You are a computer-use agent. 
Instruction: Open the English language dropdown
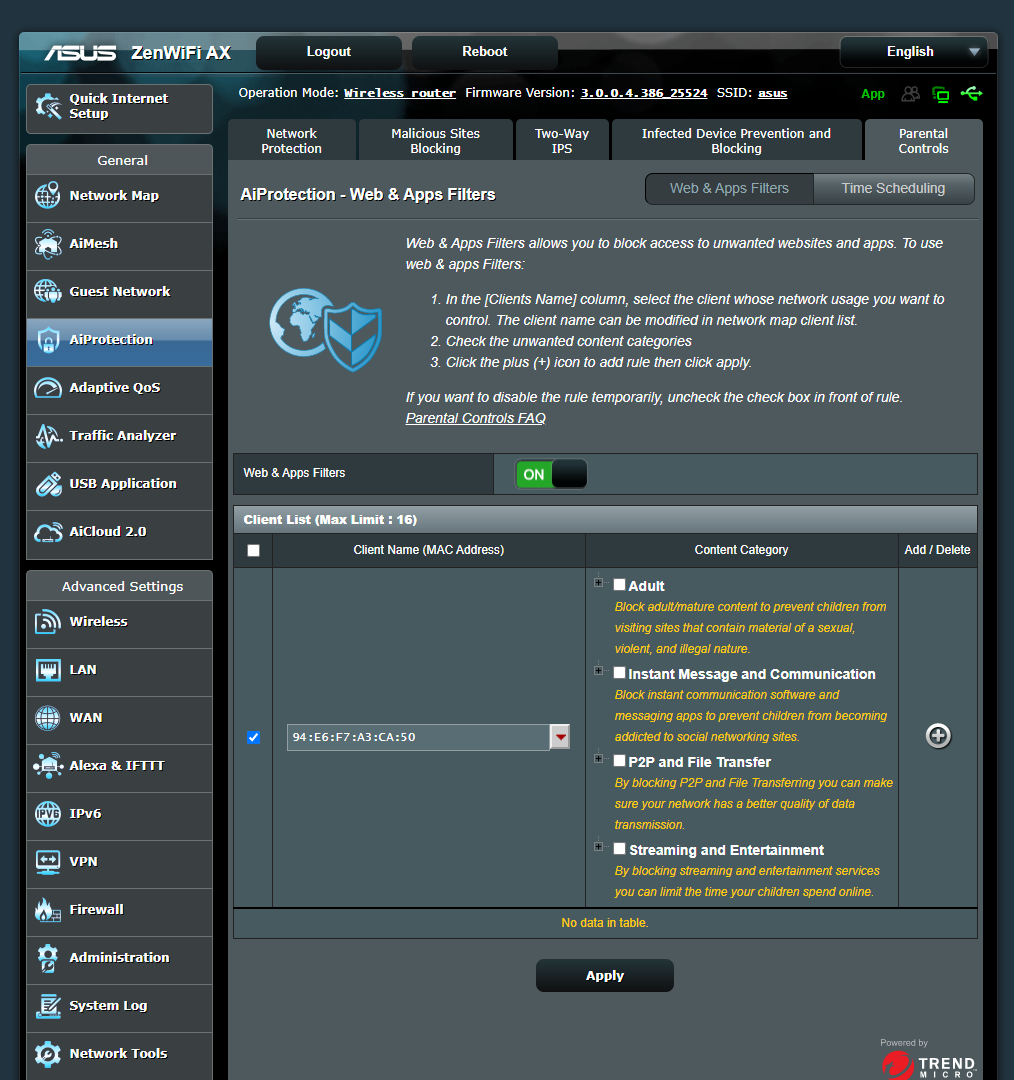coord(913,52)
